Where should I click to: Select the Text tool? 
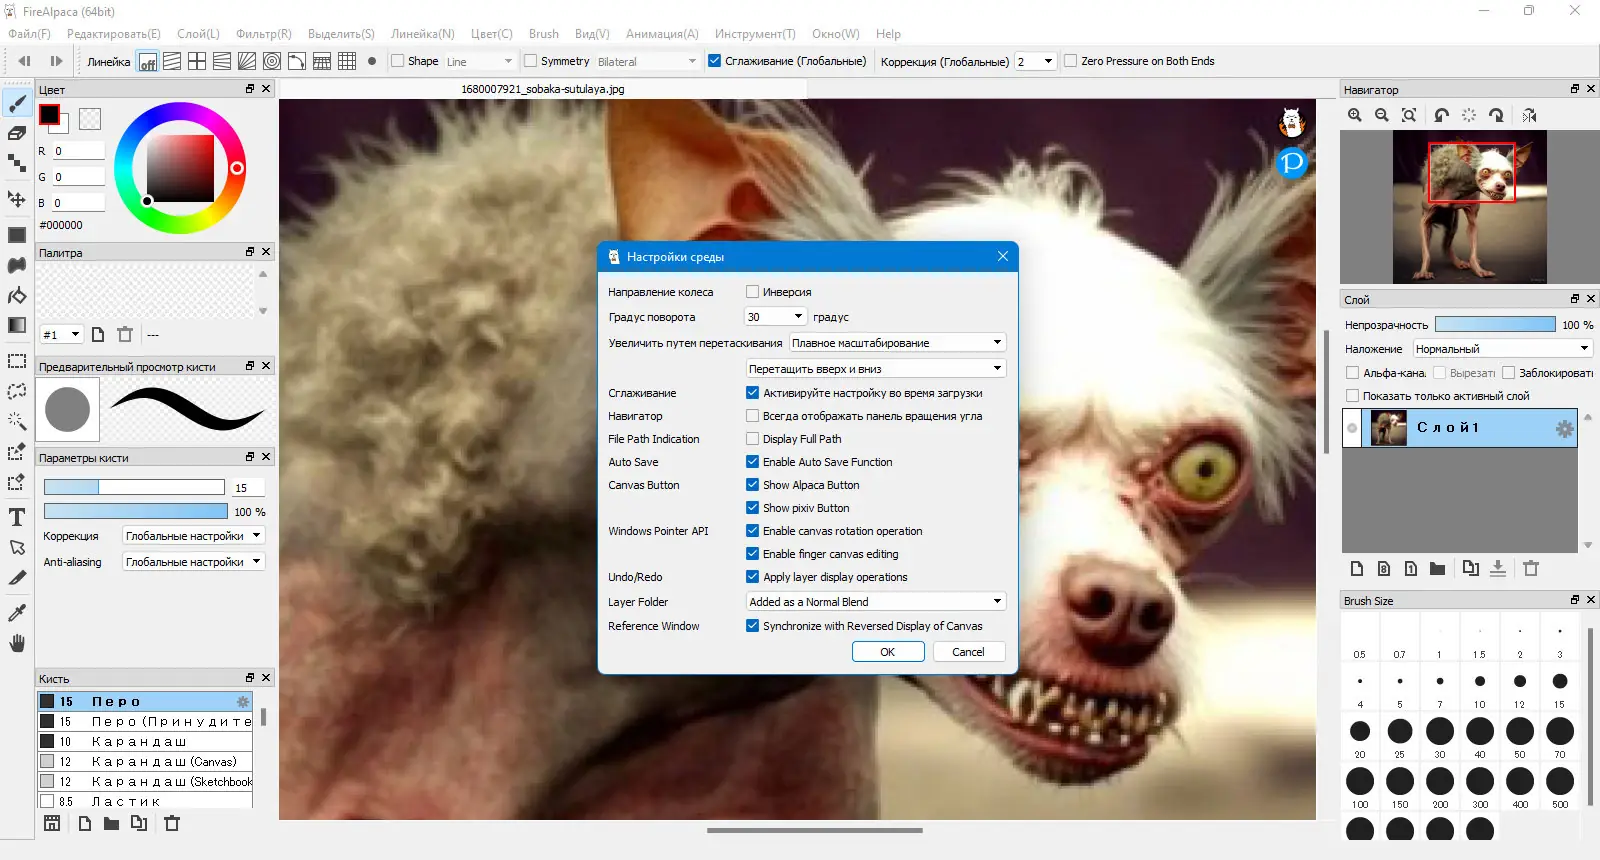pos(17,517)
